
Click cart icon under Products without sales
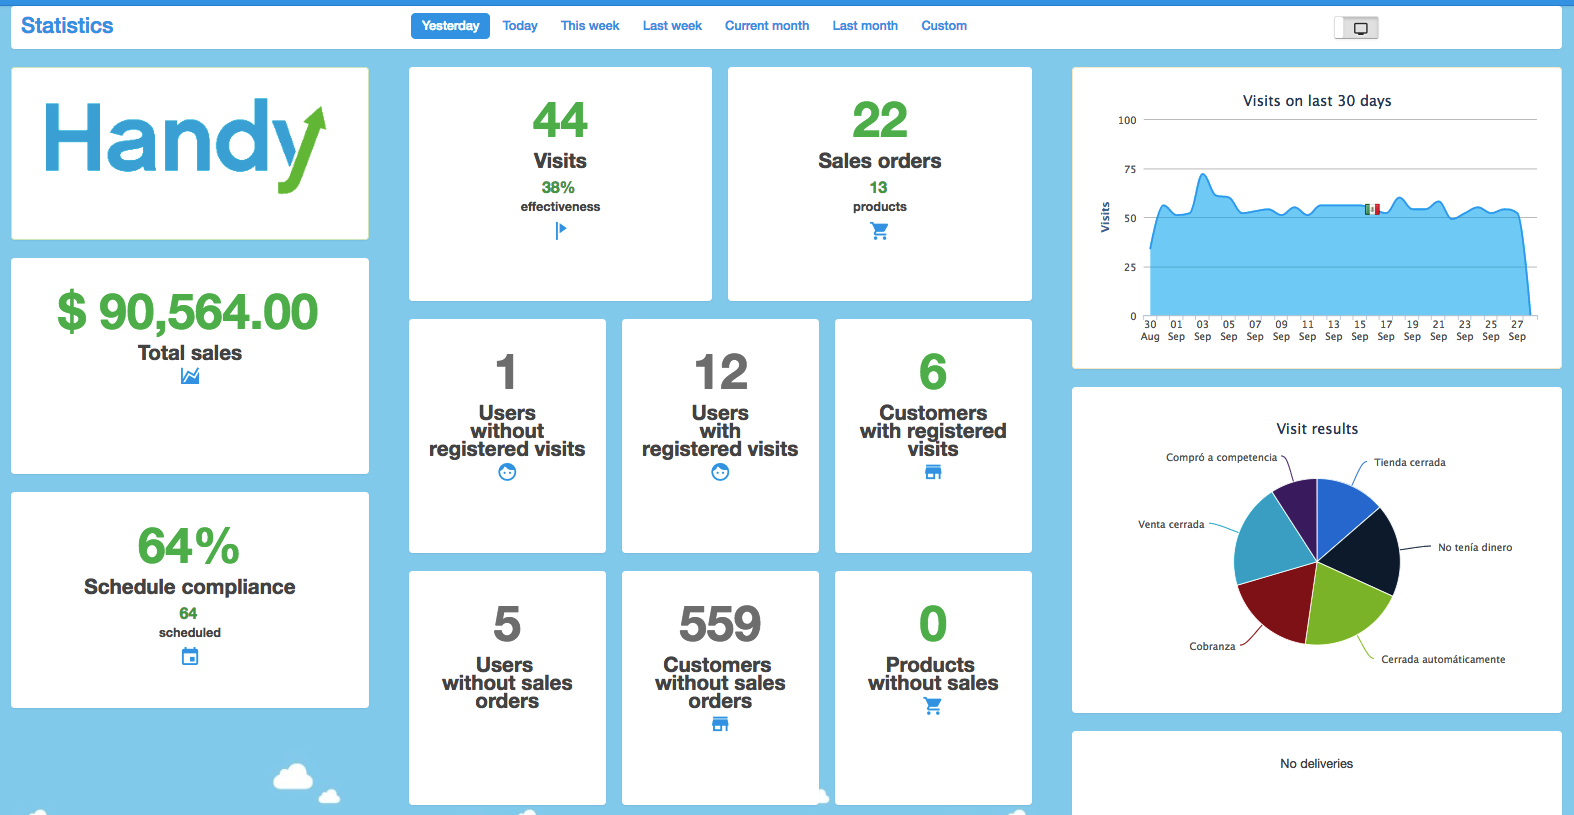(x=933, y=706)
